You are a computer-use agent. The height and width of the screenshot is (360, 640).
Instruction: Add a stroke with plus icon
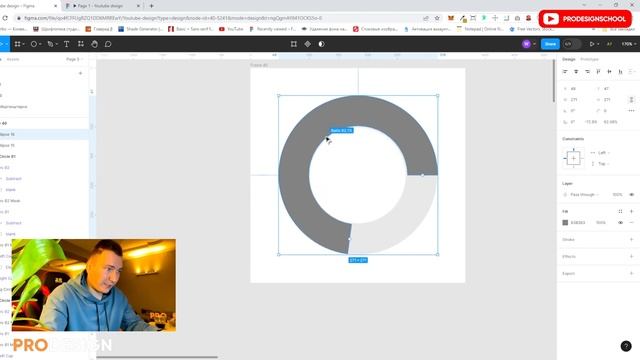pyautogui.click(x=631, y=240)
